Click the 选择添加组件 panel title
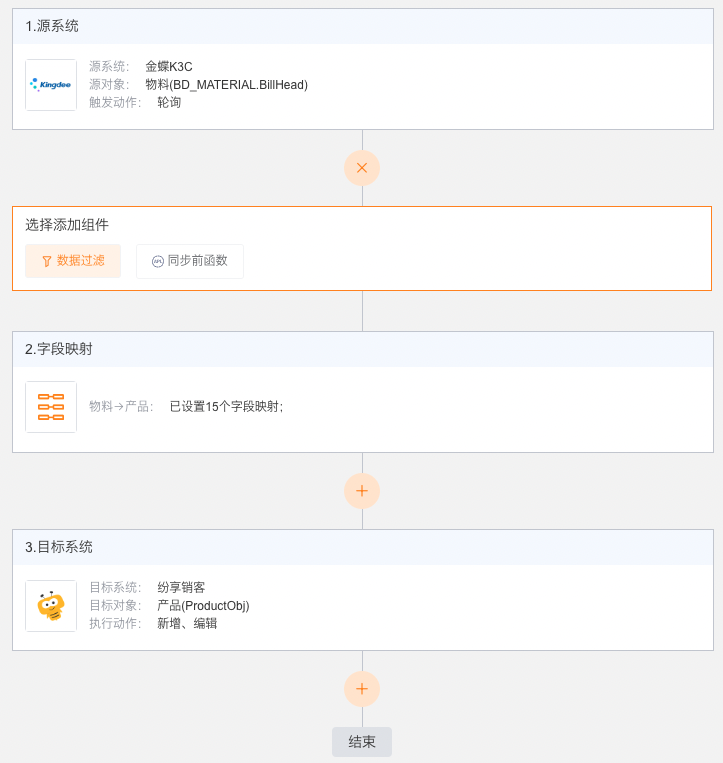The width and height of the screenshot is (723, 763). click(67, 225)
